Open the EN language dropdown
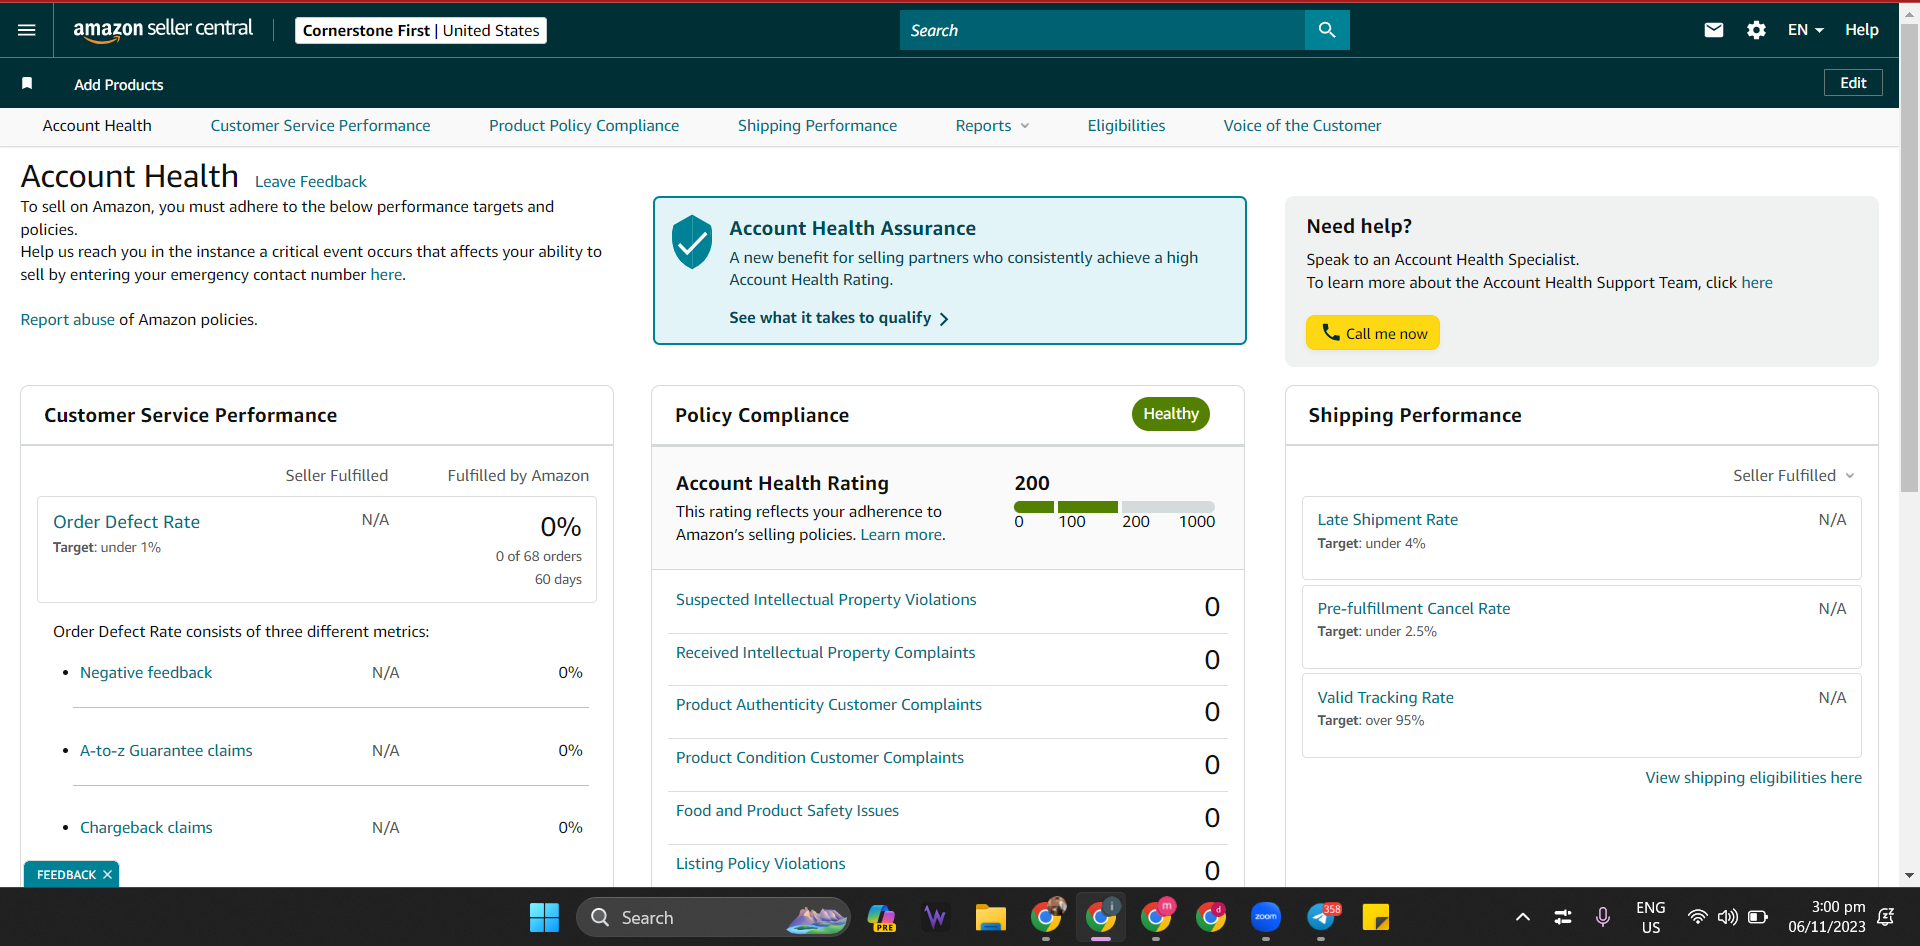Viewport: 1920px width, 946px height. pyautogui.click(x=1805, y=30)
